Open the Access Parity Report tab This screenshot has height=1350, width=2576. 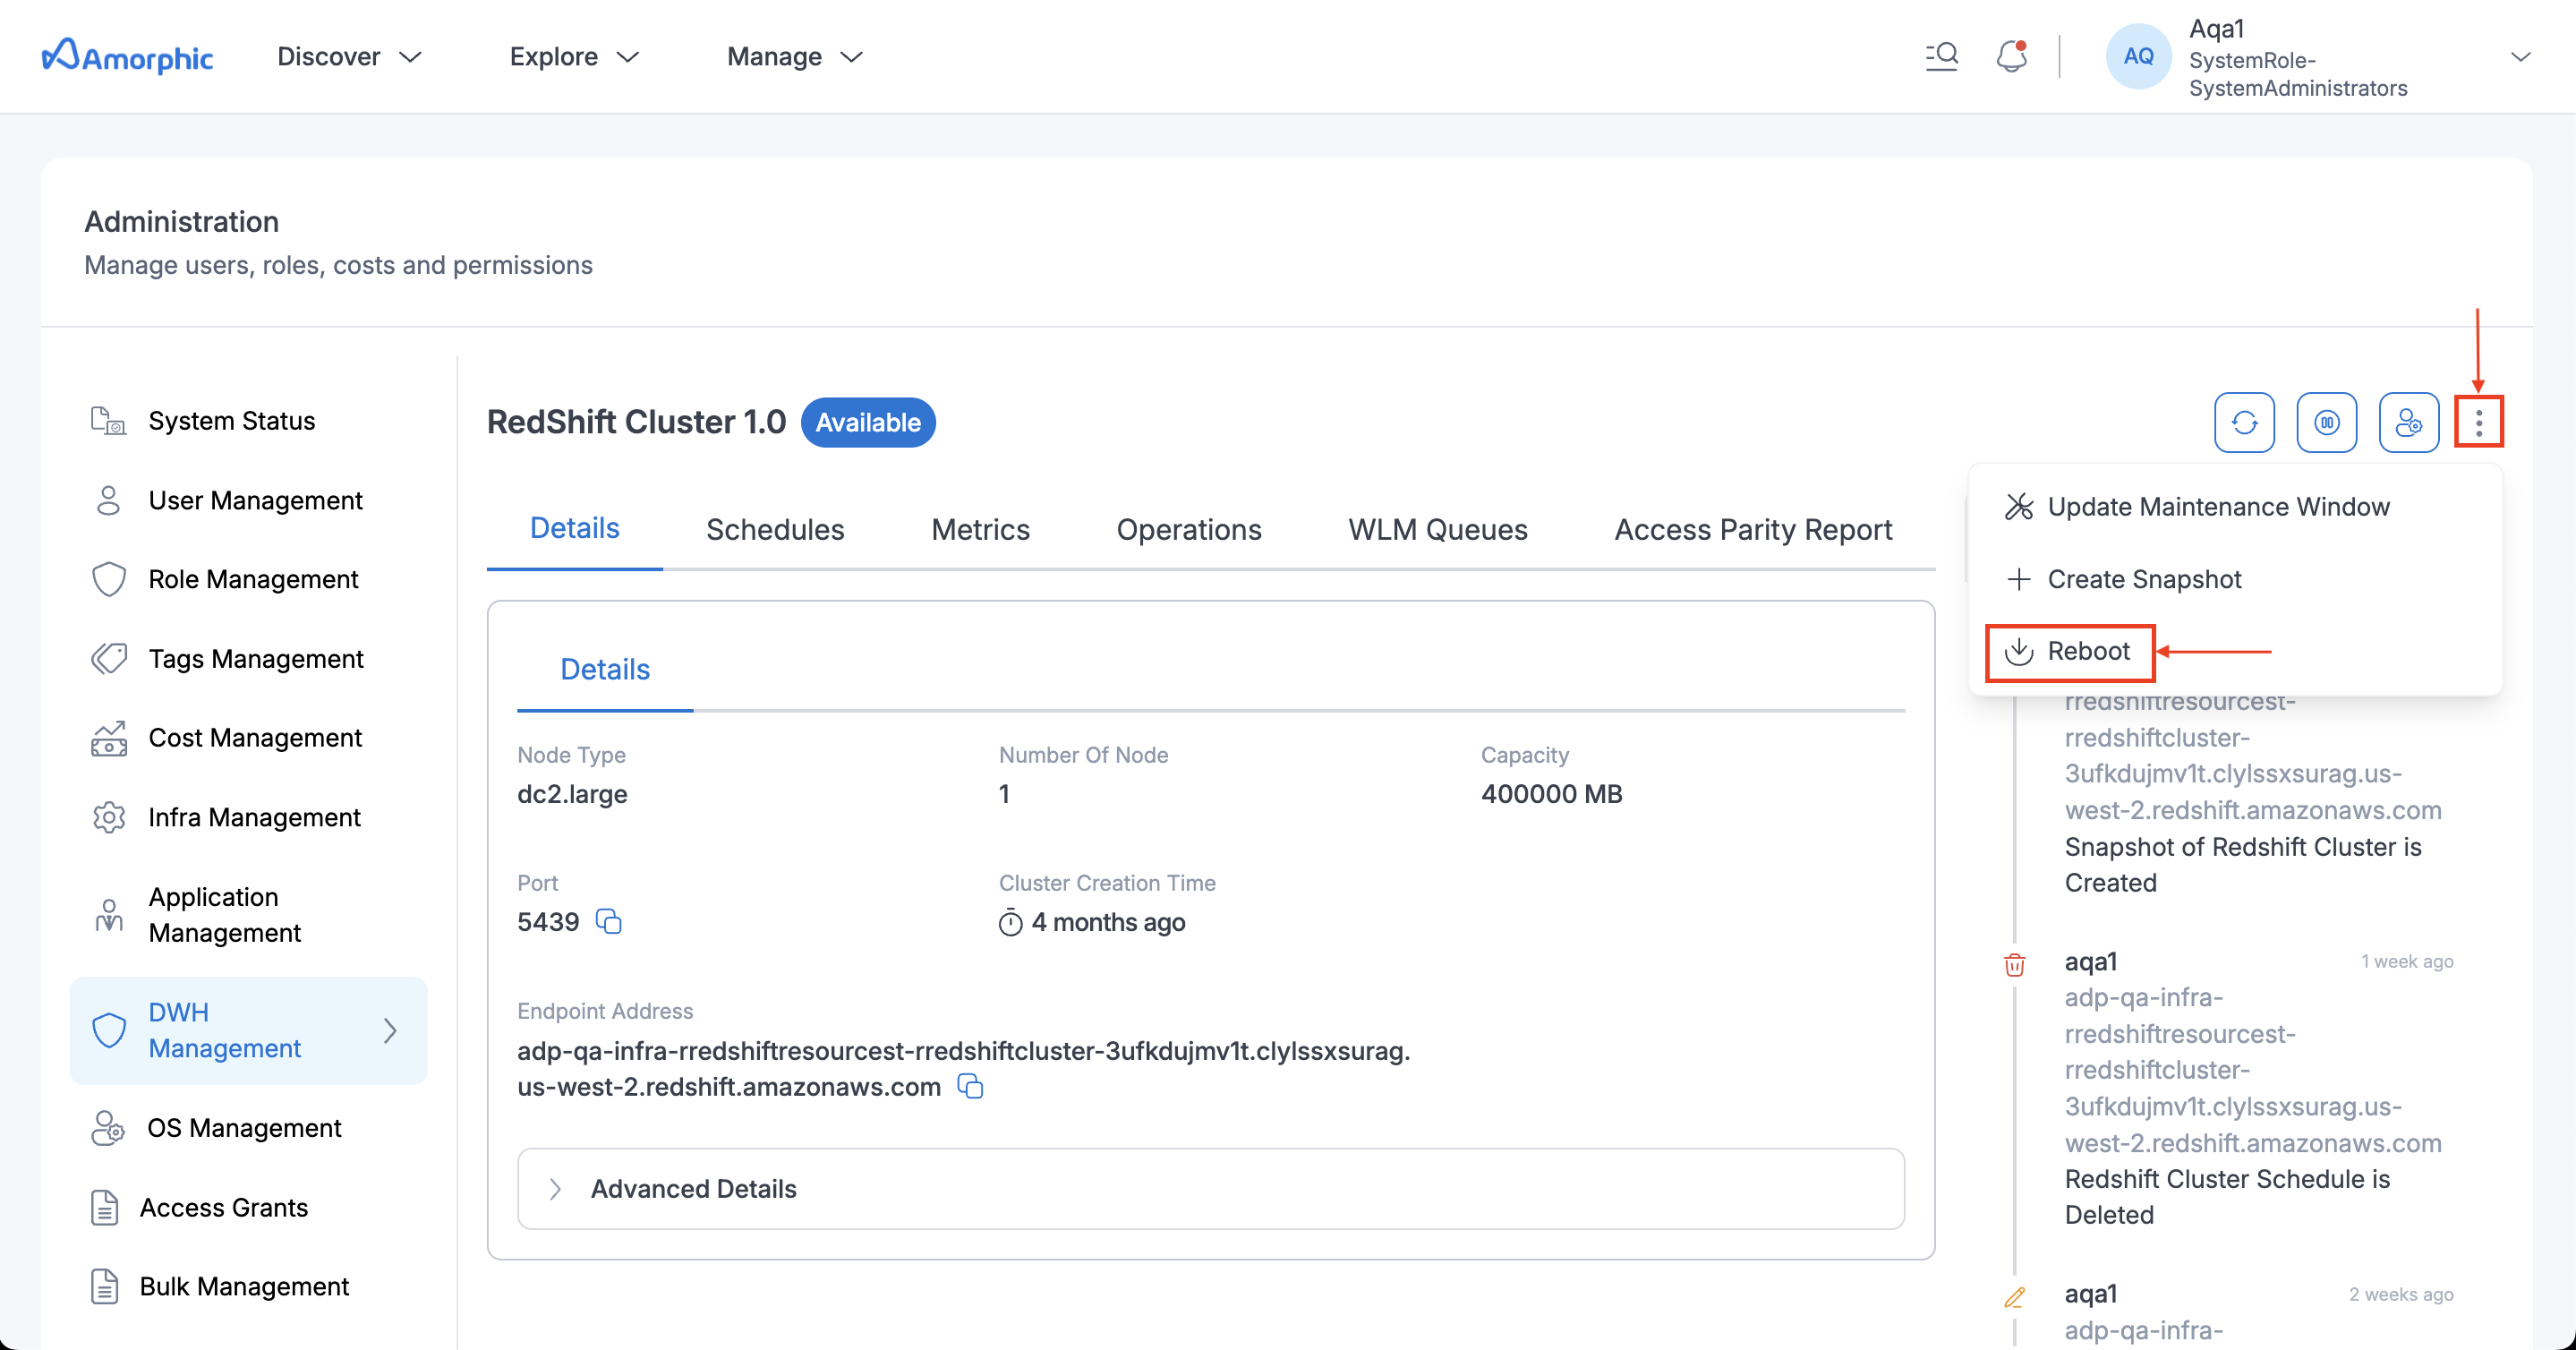click(x=1753, y=529)
